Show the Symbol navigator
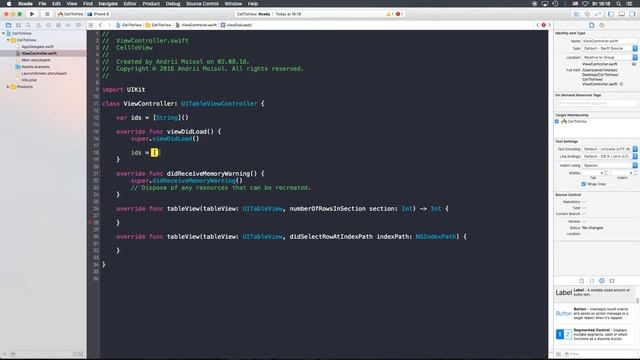 click(18, 25)
